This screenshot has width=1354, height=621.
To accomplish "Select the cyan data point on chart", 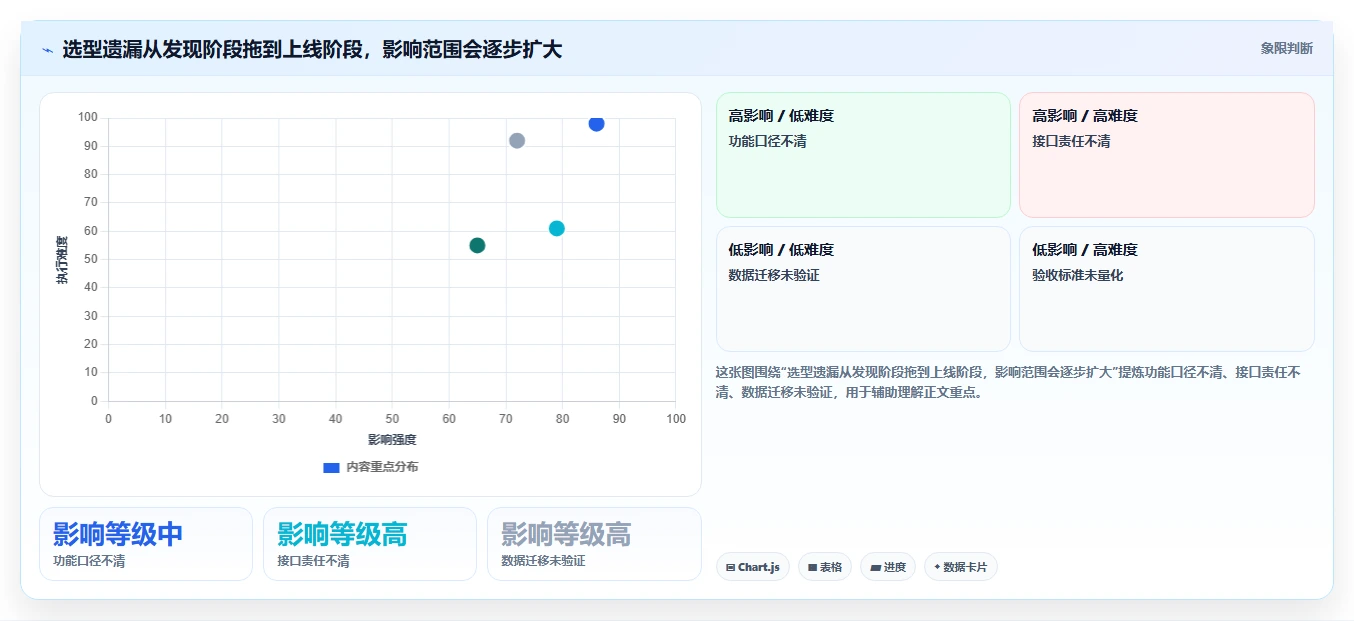I will tap(557, 228).
